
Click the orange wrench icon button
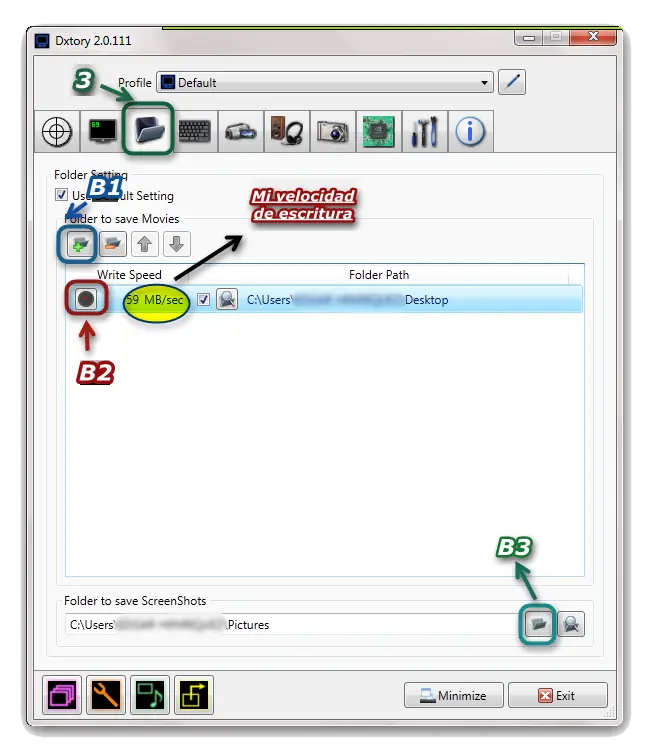pos(106,695)
